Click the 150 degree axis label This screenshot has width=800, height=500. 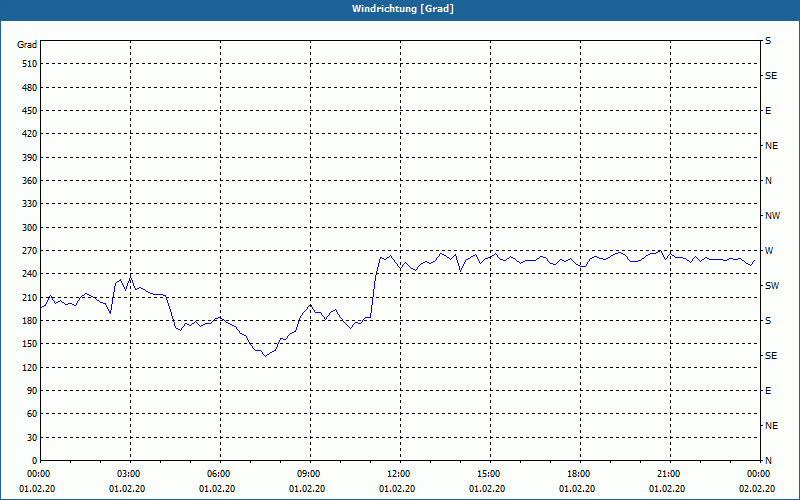tap(29, 343)
